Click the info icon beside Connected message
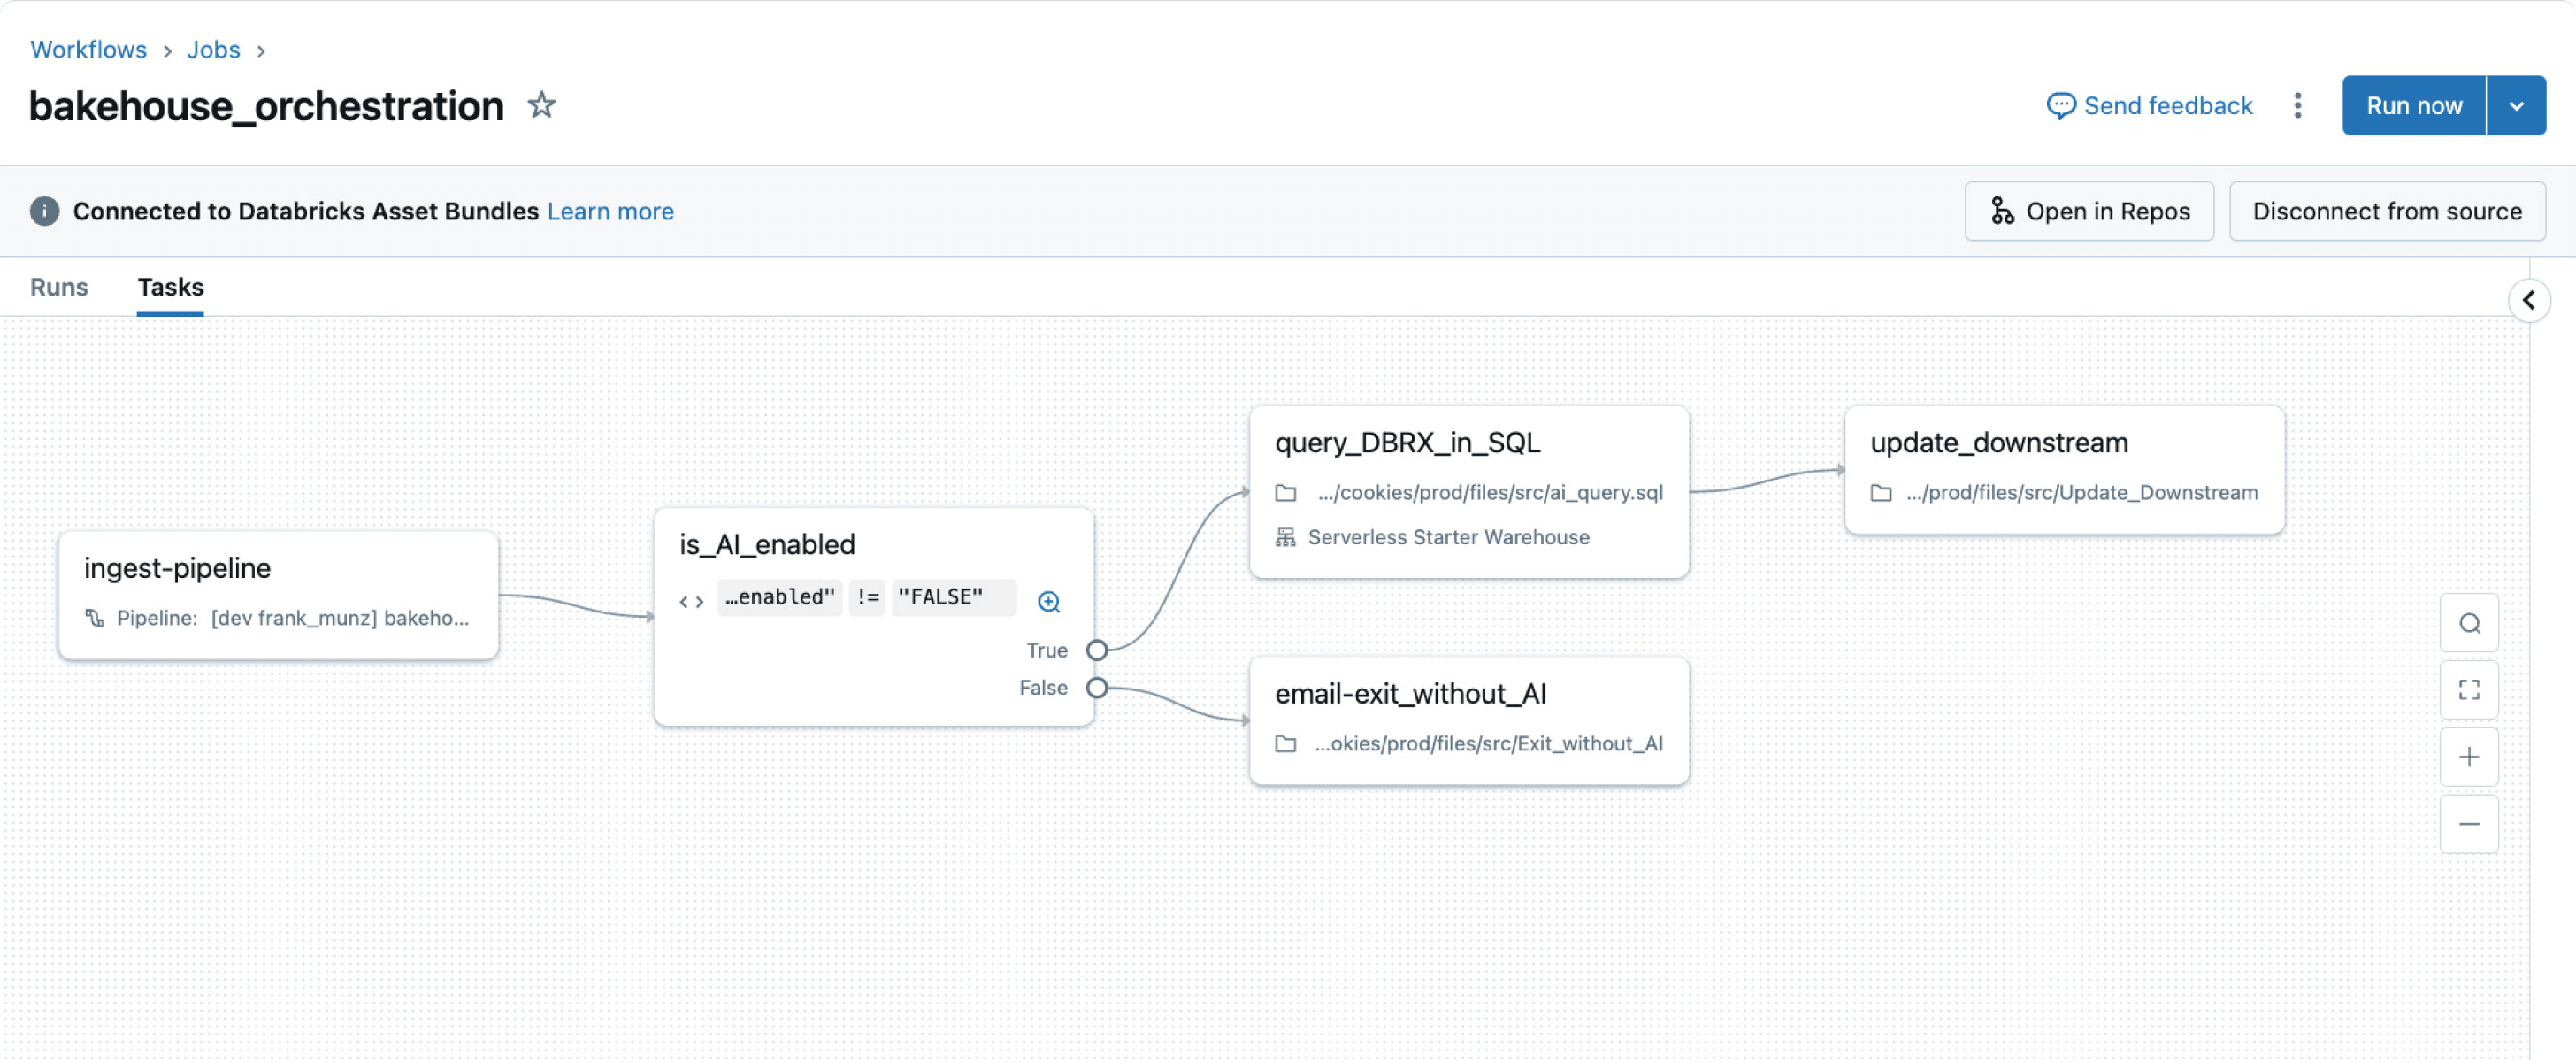The image size is (2576, 1062). tap(44, 211)
